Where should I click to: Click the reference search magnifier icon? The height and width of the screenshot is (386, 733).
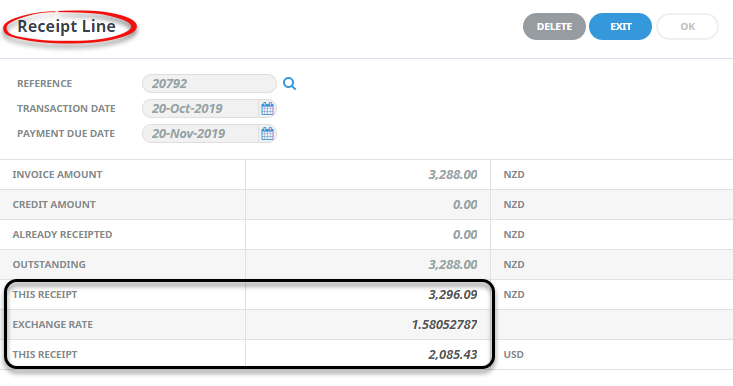(289, 84)
